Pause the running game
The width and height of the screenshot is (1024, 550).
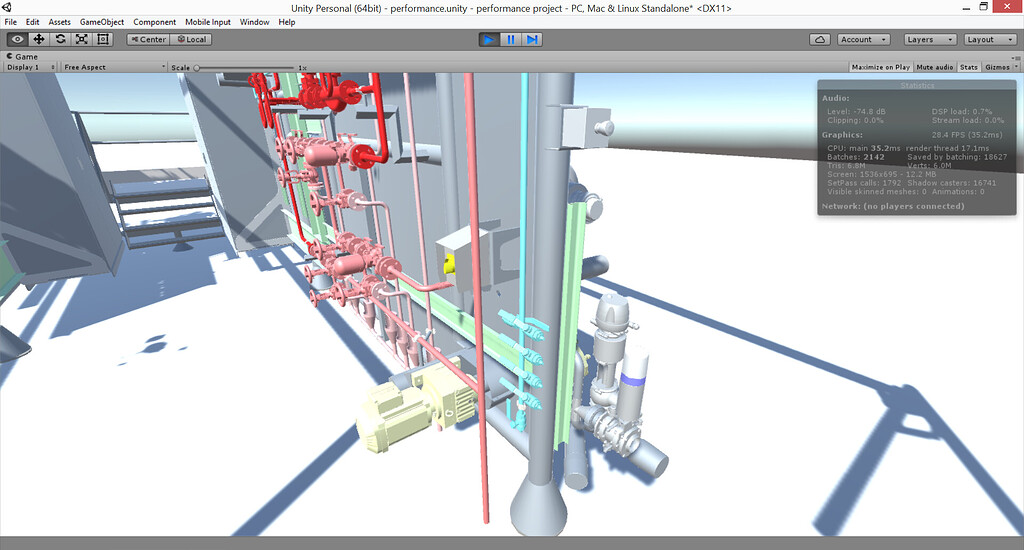point(510,39)
